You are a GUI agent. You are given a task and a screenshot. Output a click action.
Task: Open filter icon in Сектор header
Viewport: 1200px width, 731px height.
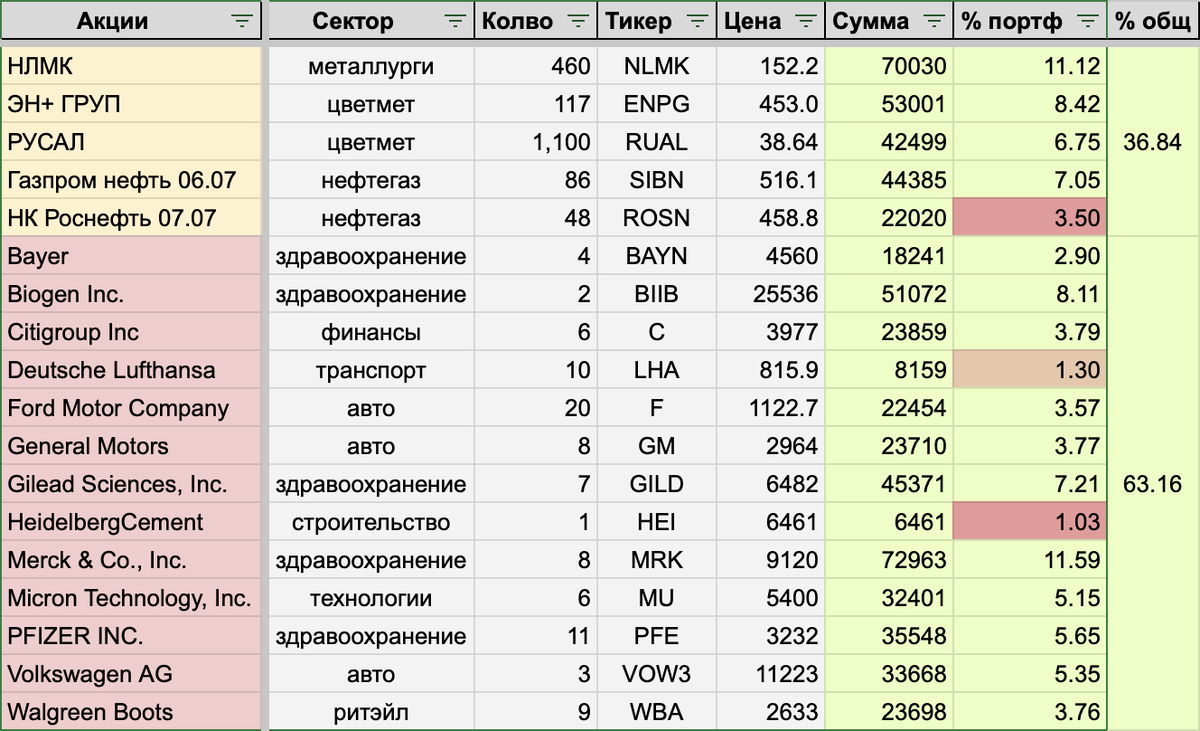[454, 20]
